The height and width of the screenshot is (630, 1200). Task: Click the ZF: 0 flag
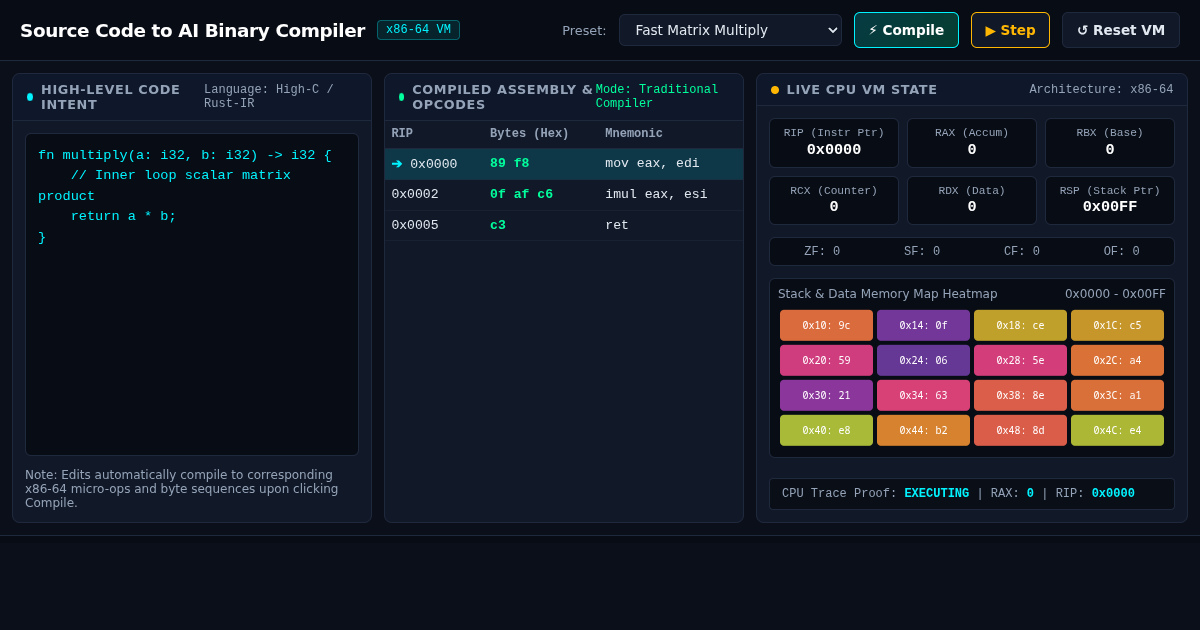(x=822, y=252)
